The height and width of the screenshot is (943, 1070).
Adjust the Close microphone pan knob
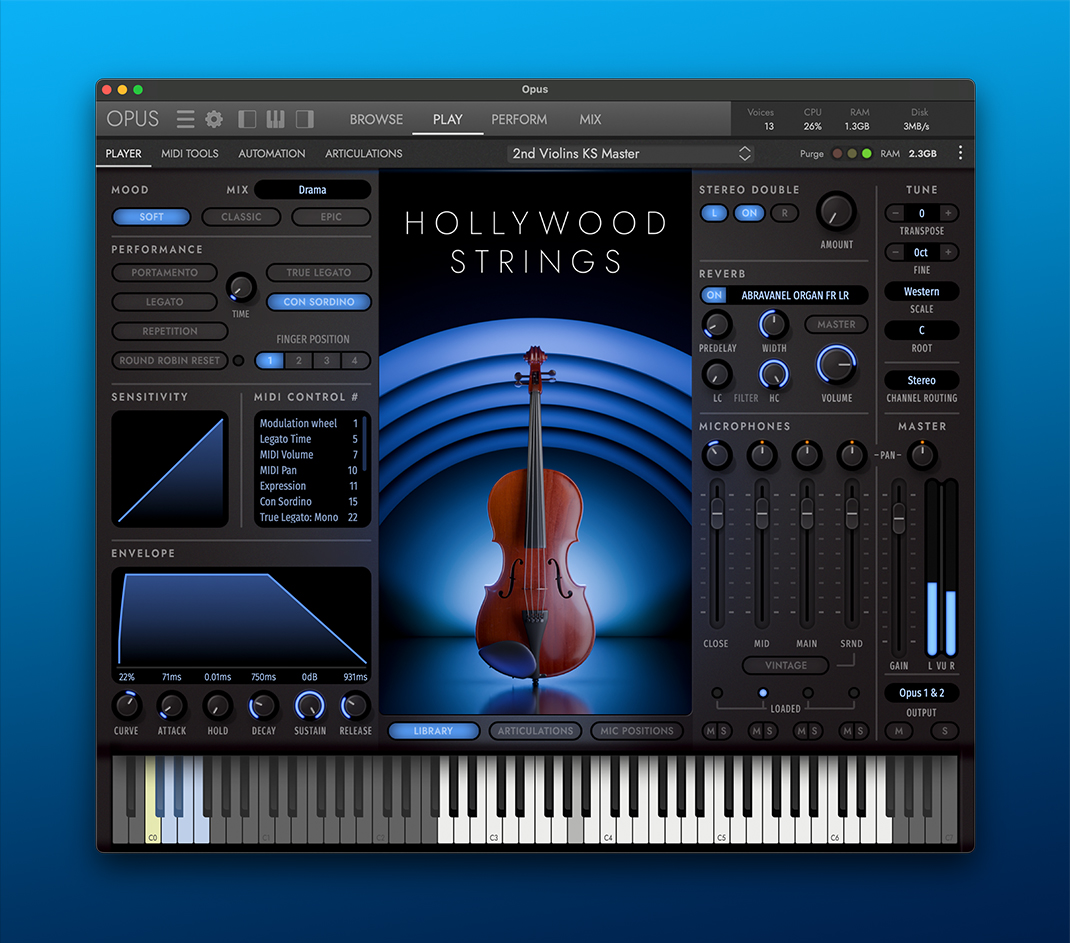[x=717, y=455]
